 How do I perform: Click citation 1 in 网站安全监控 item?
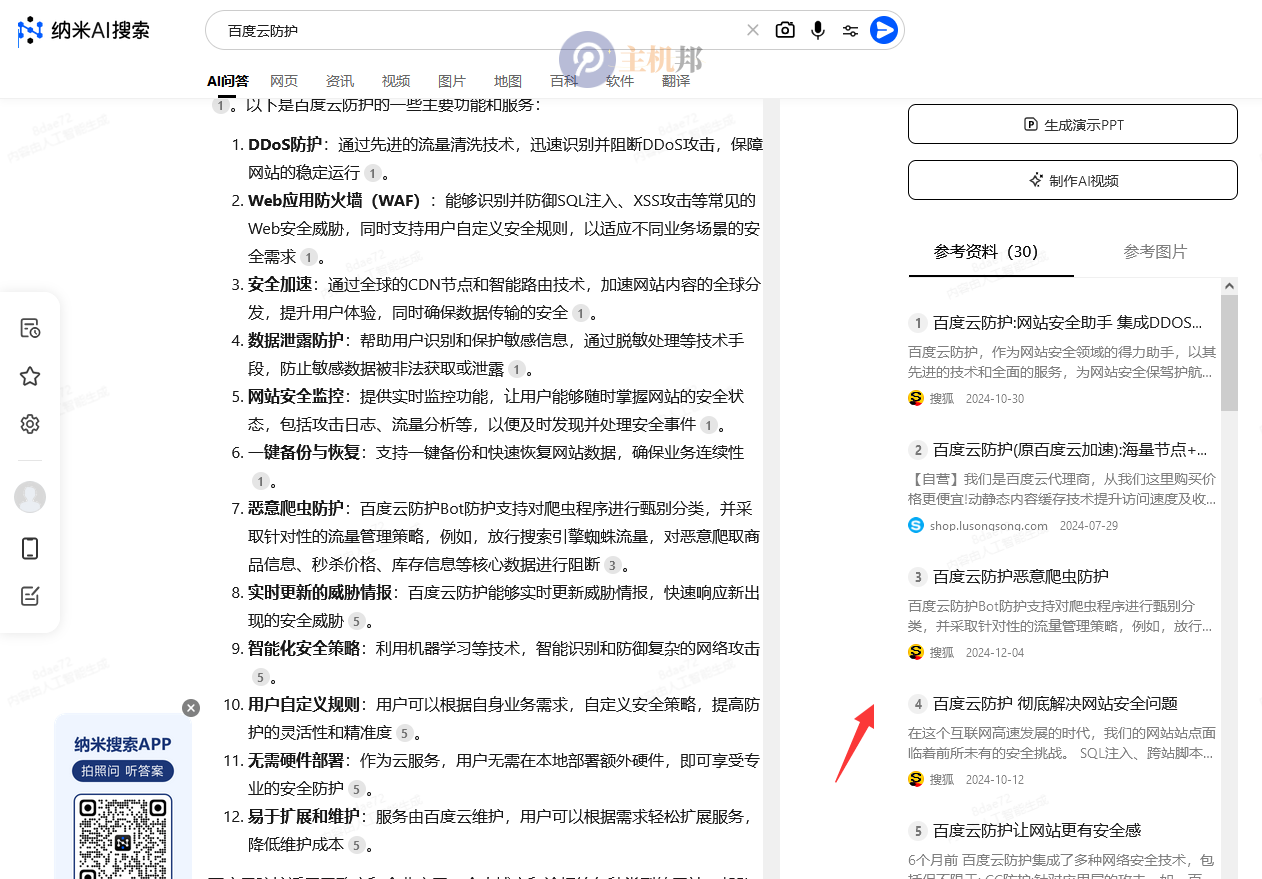tap(709, 425)
